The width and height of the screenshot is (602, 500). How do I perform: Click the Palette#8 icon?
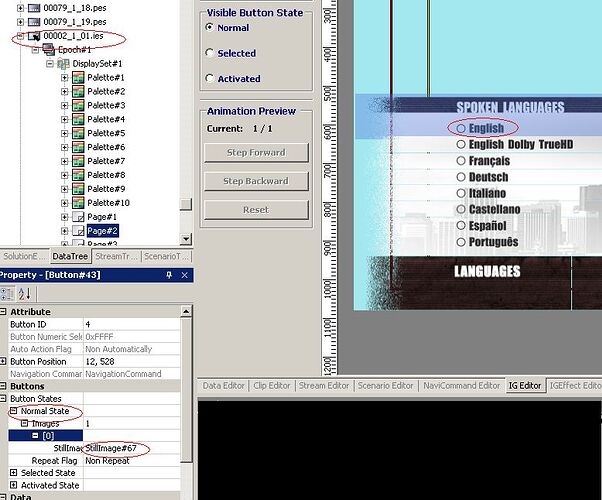[x=78, y=175]
